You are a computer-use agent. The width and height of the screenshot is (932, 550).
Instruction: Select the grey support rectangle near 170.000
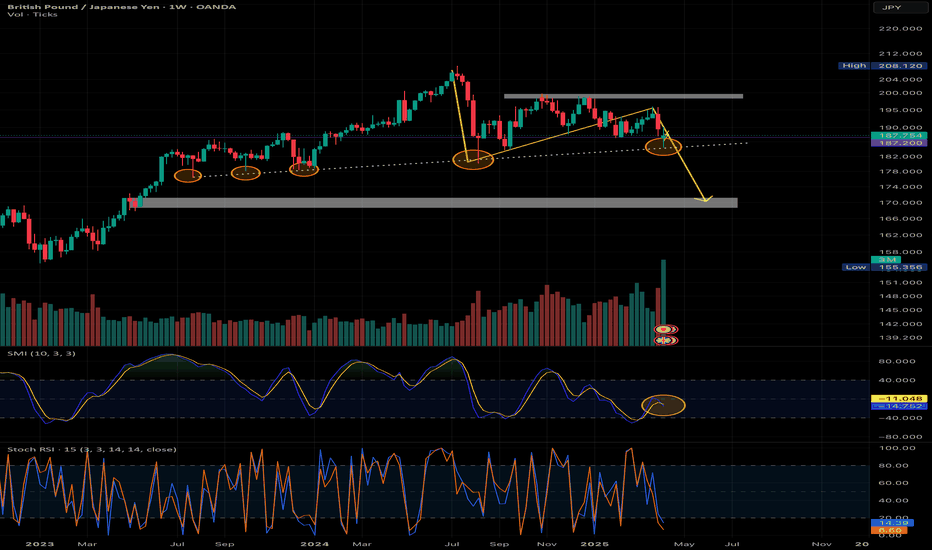(x=433, y=203)
